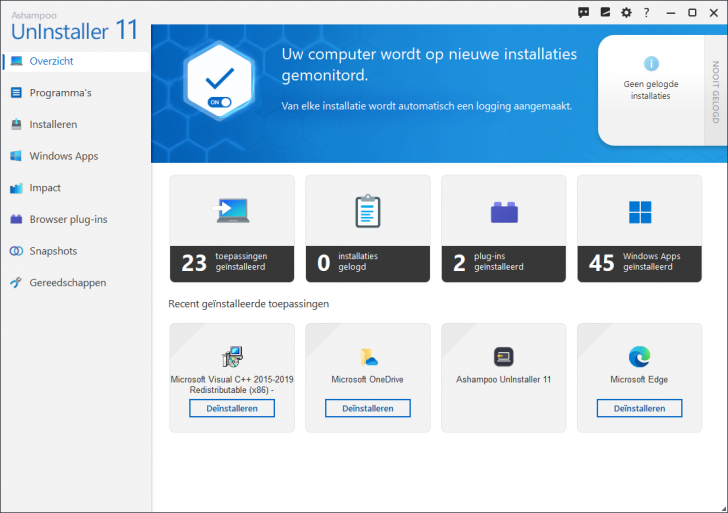Screen dimensions: 728x513
Task: Click the clipboard icon on installaties gelogd tile
Action: tap(368, 211)
